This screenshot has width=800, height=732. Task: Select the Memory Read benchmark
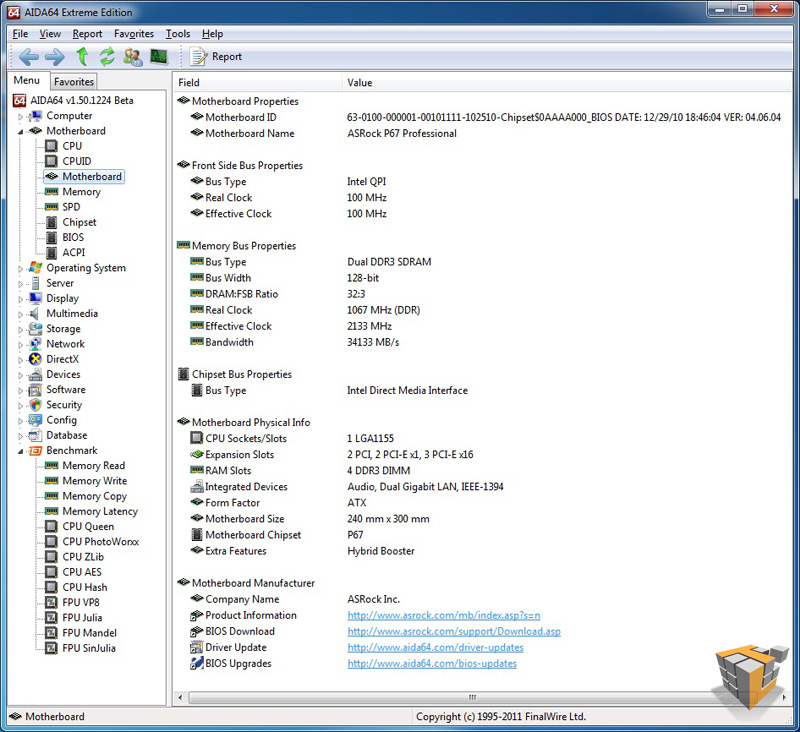pyautogui.click(x=93, y=466)
